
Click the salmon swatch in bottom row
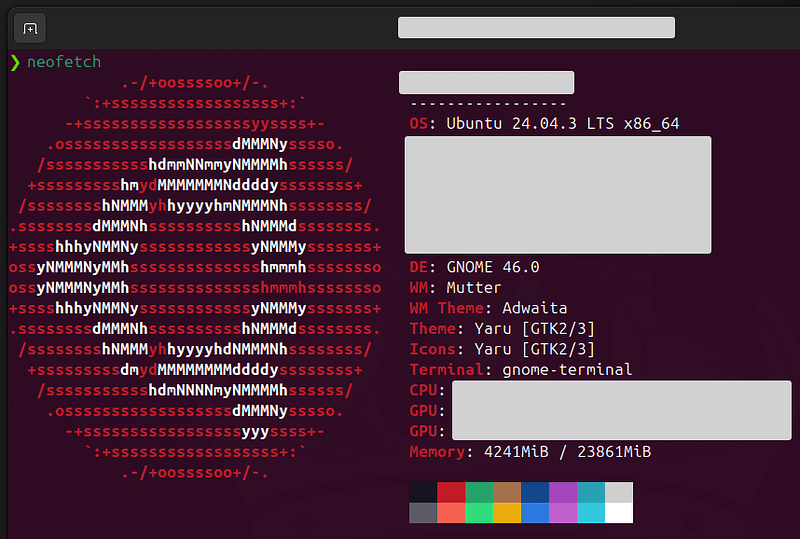click(451, 513)
